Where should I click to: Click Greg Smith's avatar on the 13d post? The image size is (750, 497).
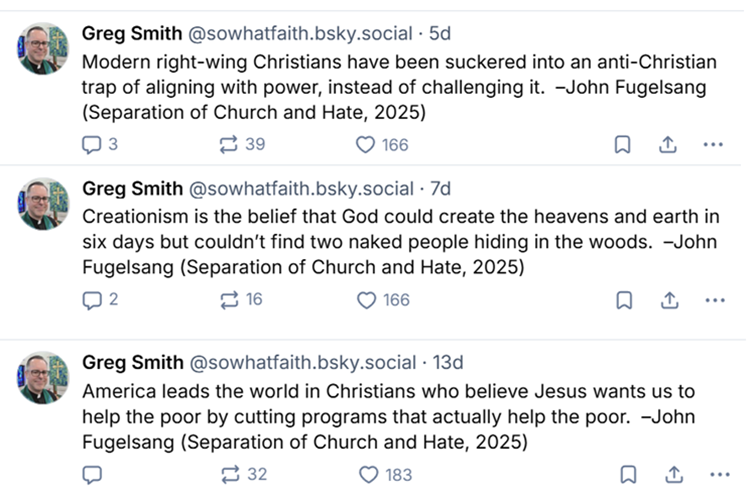coord(44,377)
